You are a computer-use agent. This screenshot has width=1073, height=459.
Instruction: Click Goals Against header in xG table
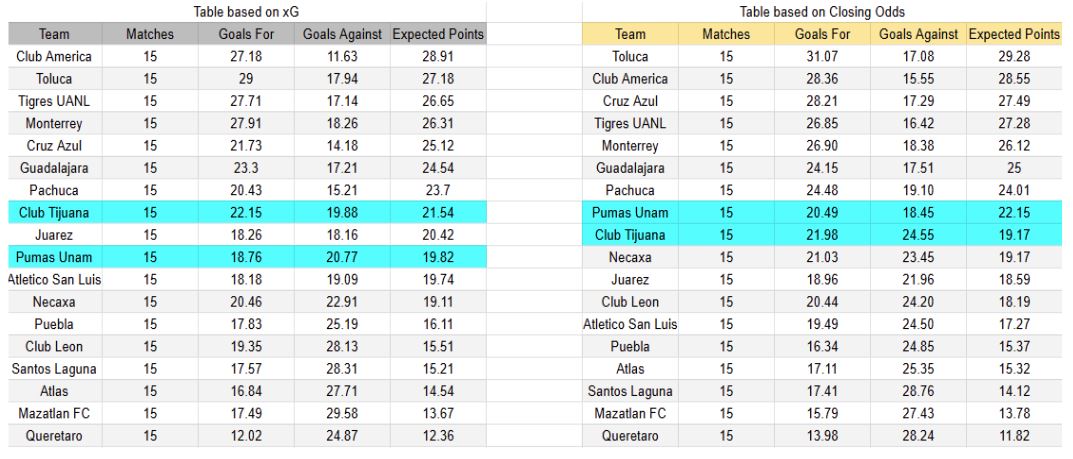click(341, 35)
